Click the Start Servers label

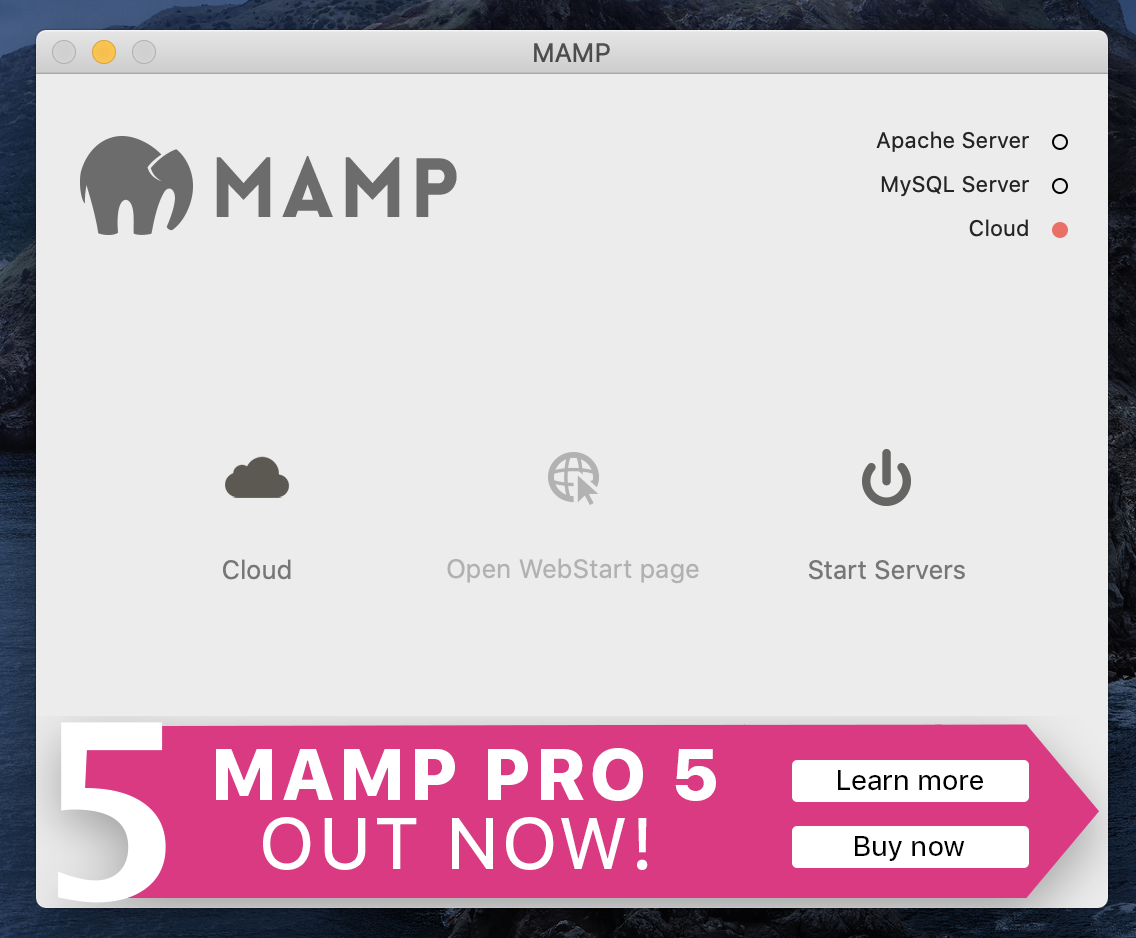pos(886,570)
